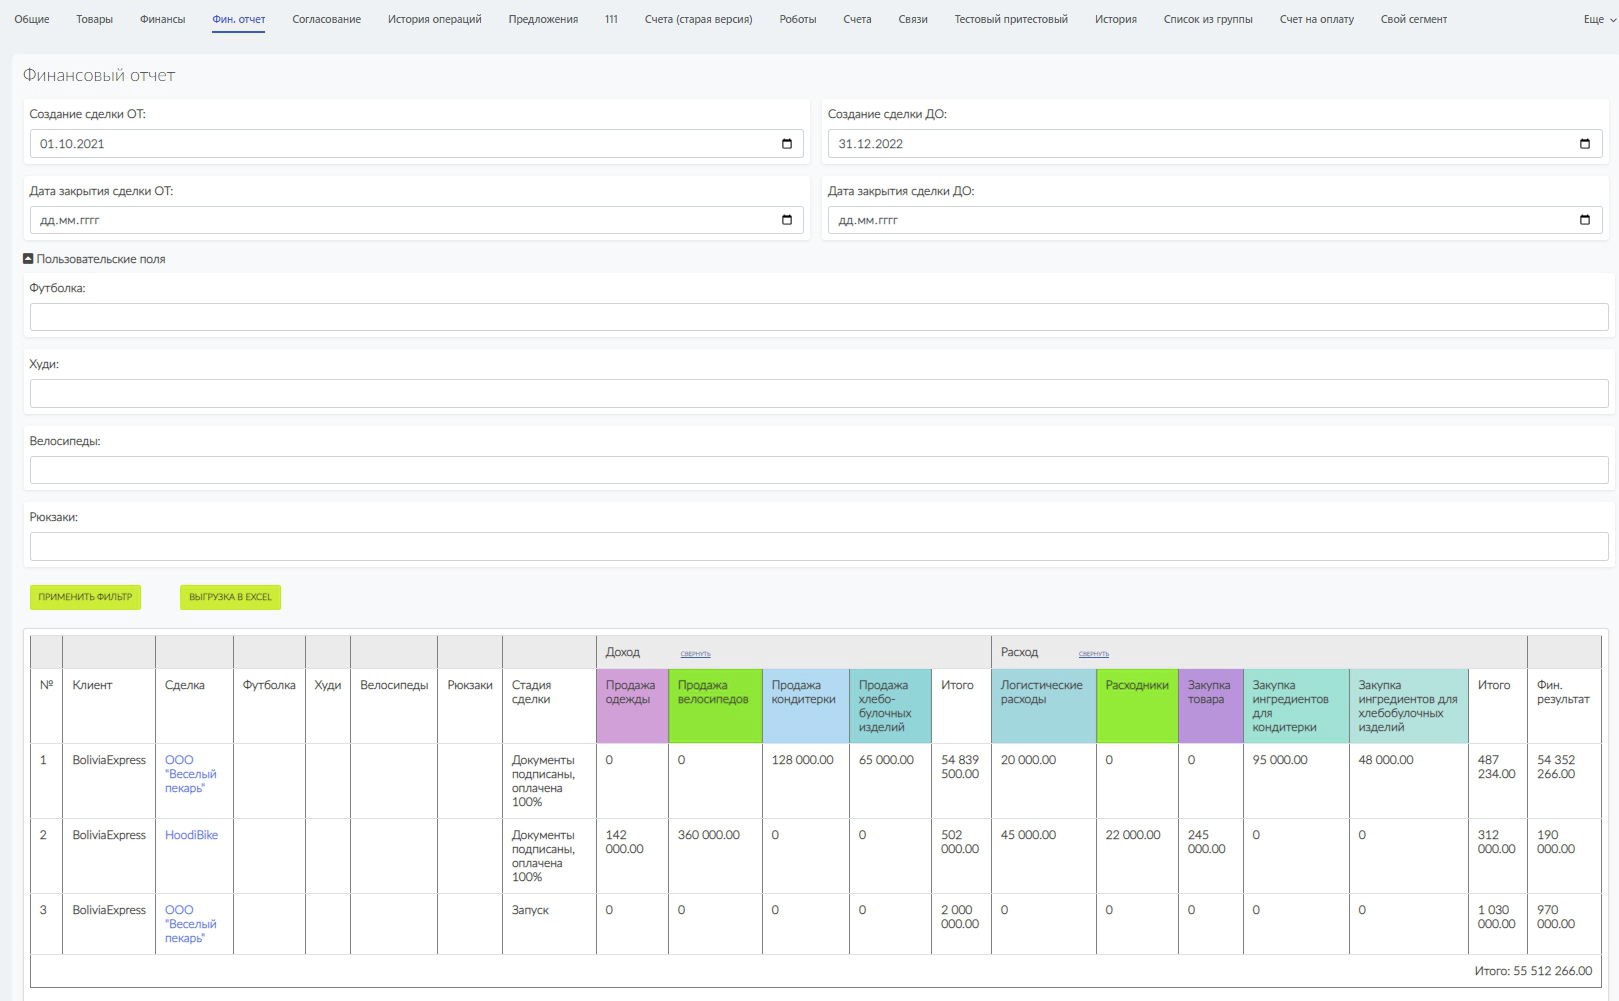Image resolution: width=1619 pixels, height=1001 pixels.
Task: Open the Роботы tab
Action: coord(797,19)
